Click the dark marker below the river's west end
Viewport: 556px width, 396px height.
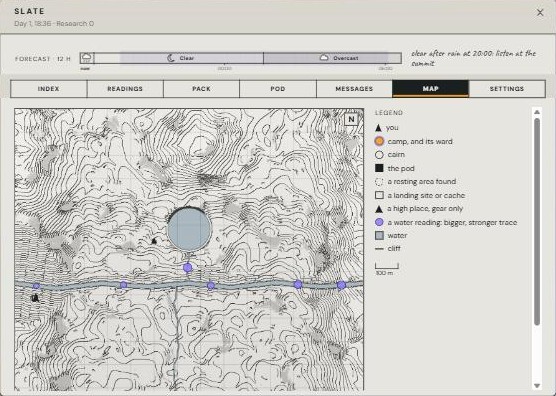point(35,298)
